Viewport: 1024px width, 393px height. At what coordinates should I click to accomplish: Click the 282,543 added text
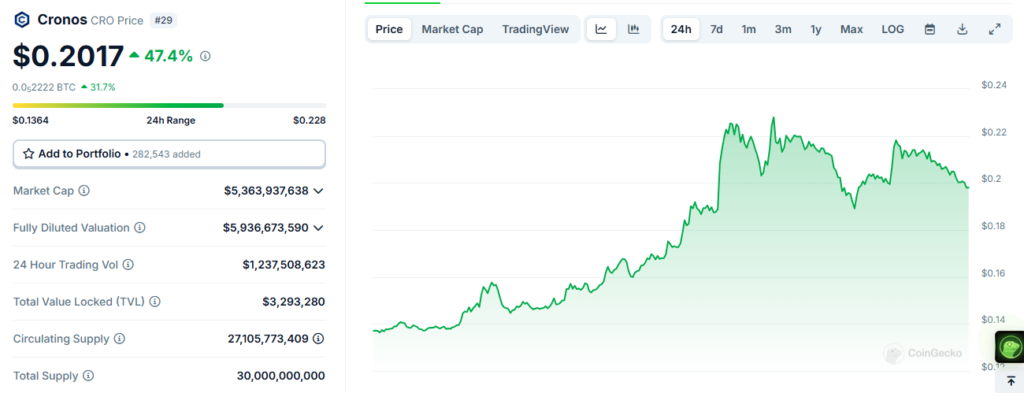166,155
